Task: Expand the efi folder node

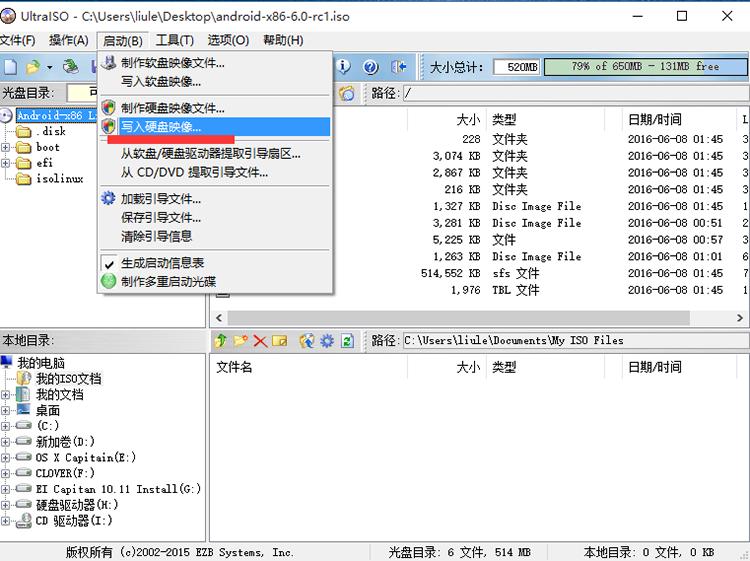Action: [x=5, y=163]
